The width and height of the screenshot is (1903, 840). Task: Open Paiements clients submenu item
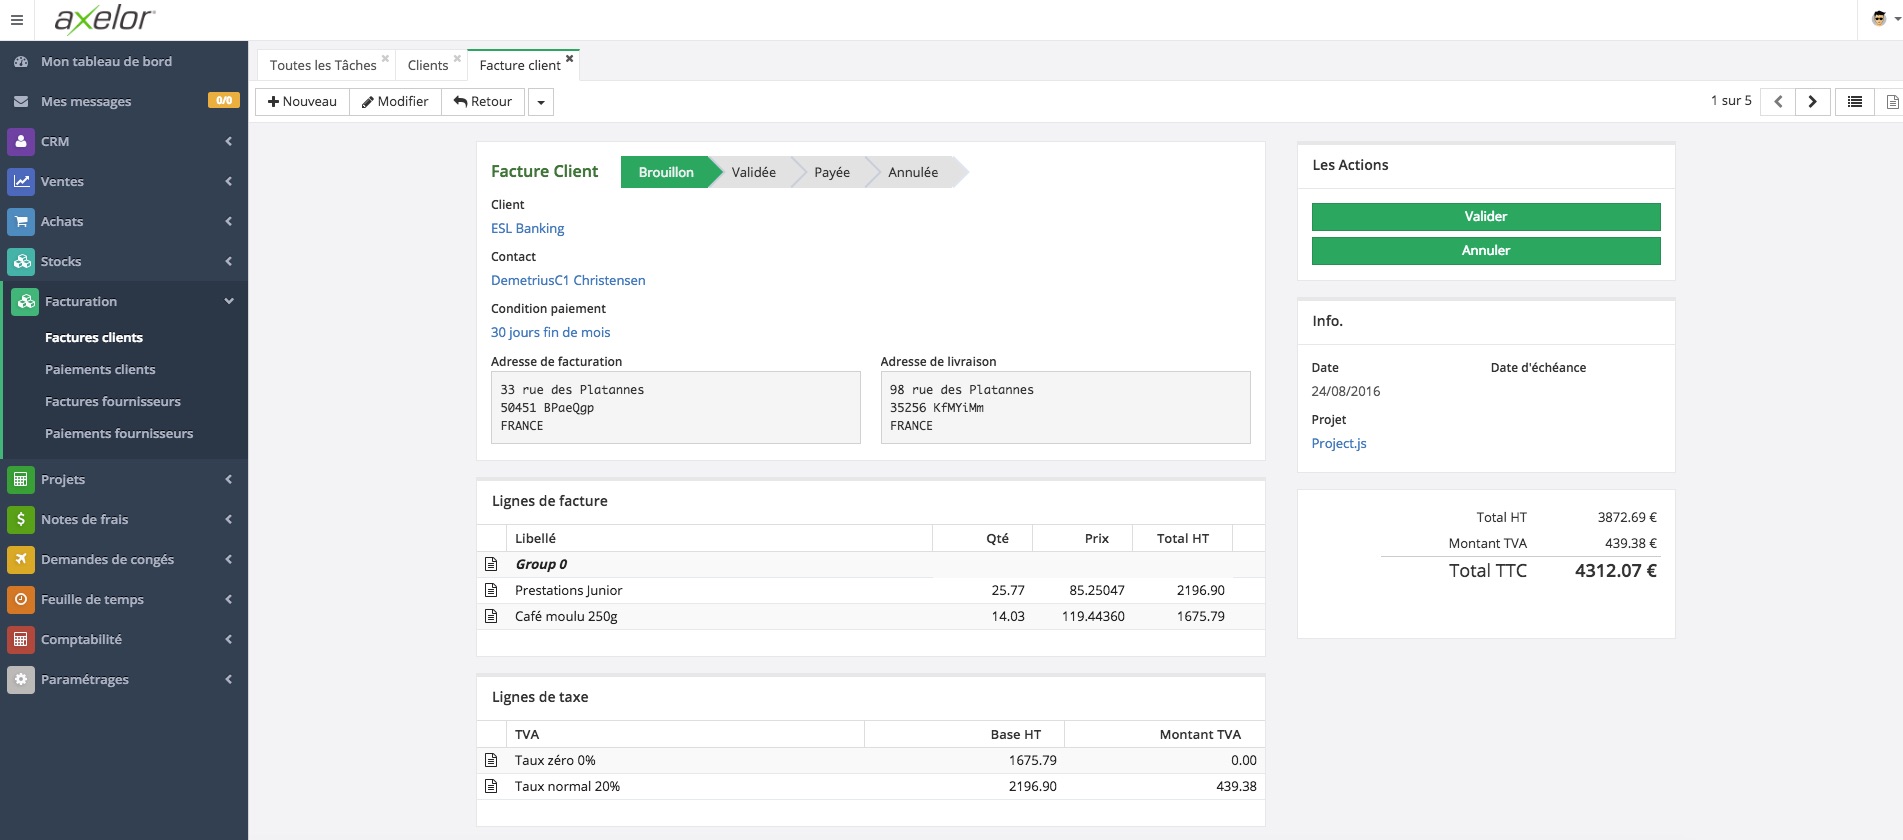coord(100,369)
